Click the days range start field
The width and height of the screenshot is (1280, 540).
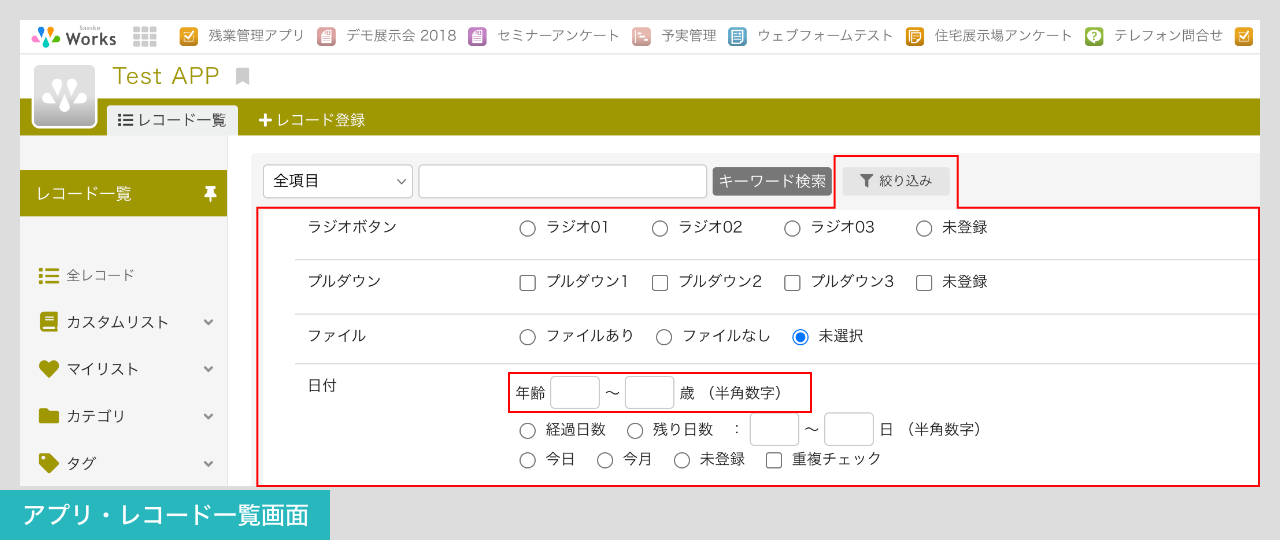tap(774, 429)
